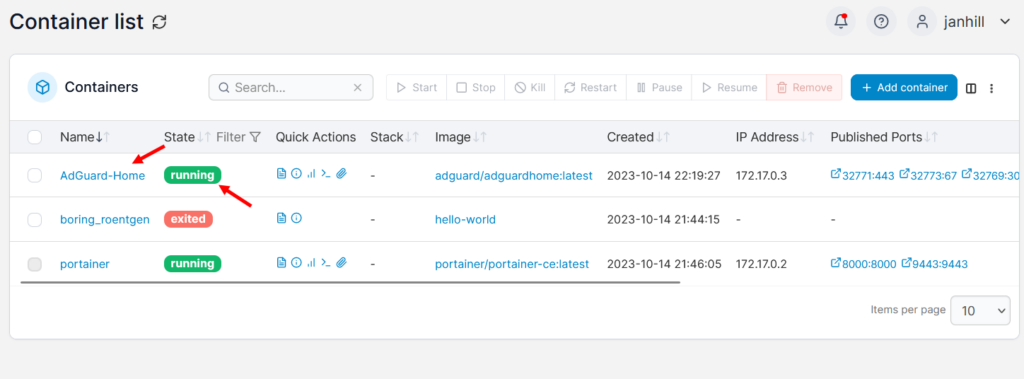Toggle the select-all header checkbox
The height and width of the screenshot is (379, 1024).
tap(35, 137)
